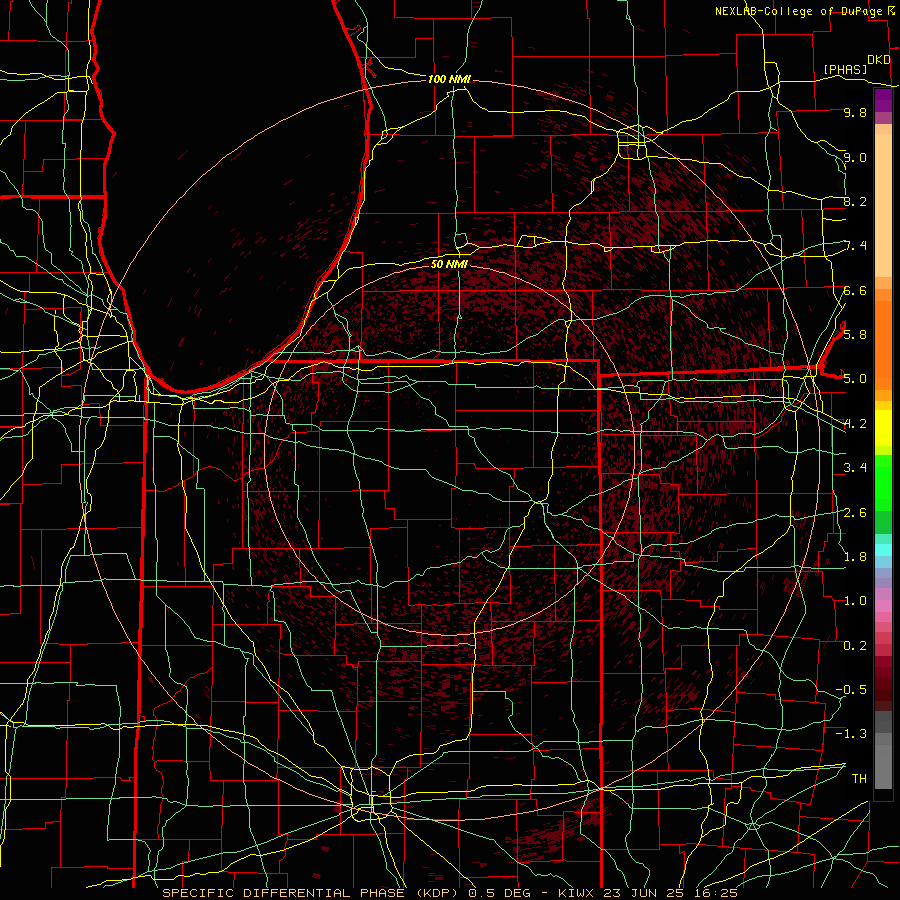The width and height of the screenshot is (900, 900).
Task: Click the 2.6 value on the scale
Action: tap(855, 513)
